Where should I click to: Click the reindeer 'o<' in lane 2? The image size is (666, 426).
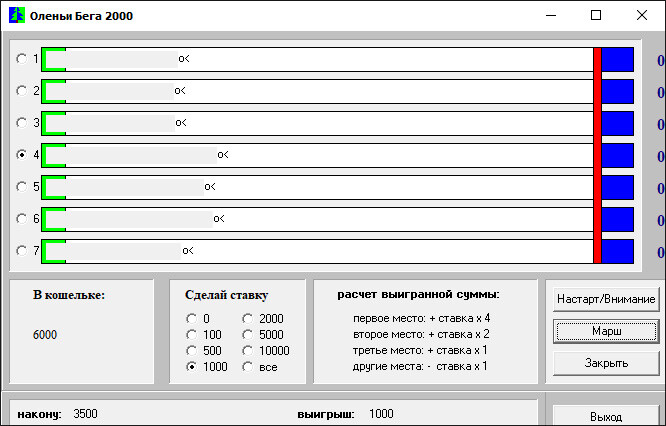180,91
